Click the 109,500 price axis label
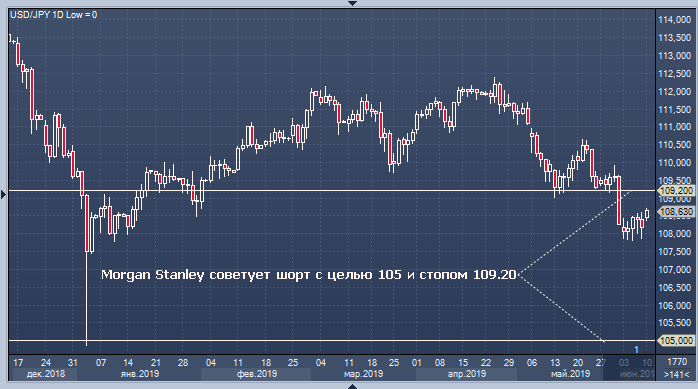 [x=675, y=181]
